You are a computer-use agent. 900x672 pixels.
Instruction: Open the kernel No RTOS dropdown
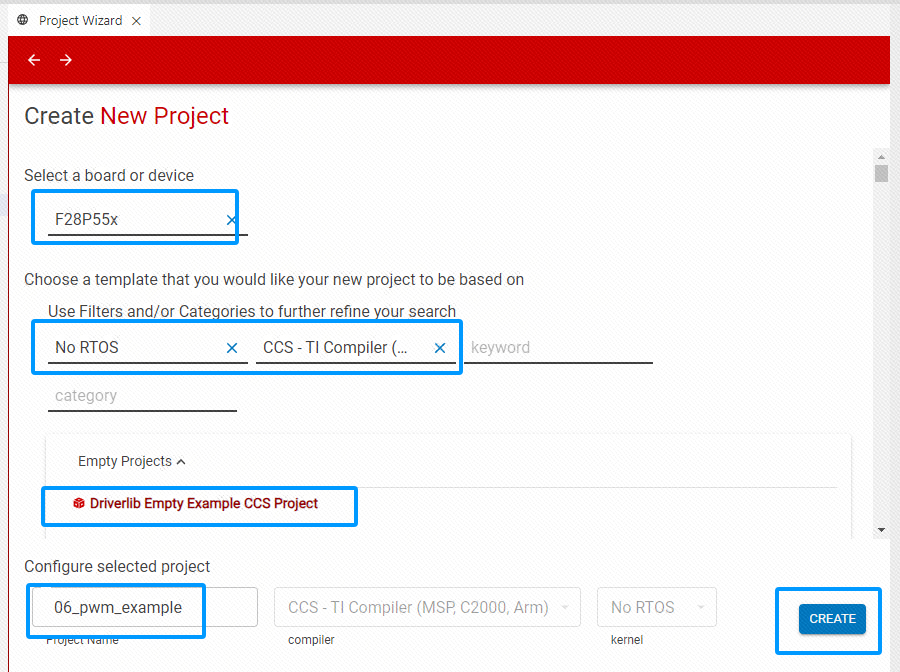[657, 607]
